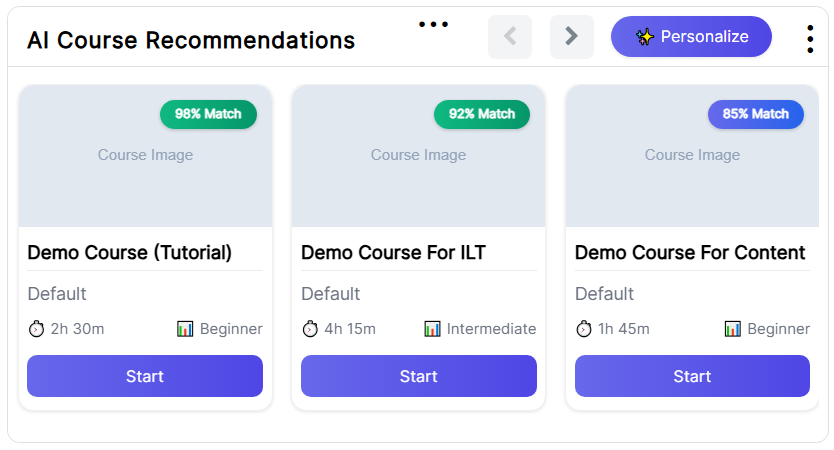Click the Demo Course For ILT course image

coord(419,156)
